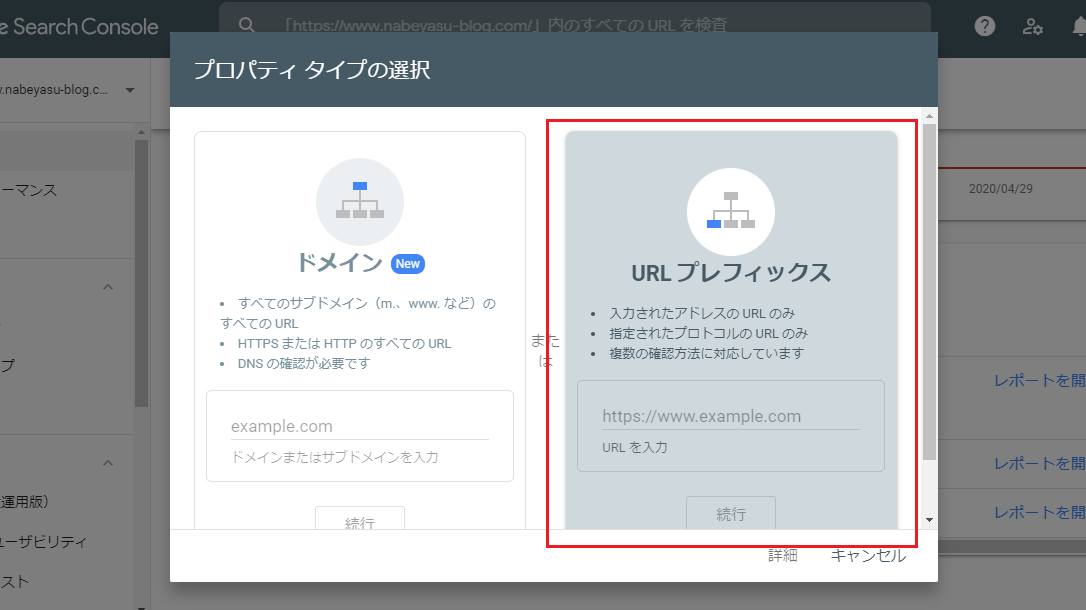
Task: Click the DNS の確認が必要です bullet text
Action: [x=304, y=364]
